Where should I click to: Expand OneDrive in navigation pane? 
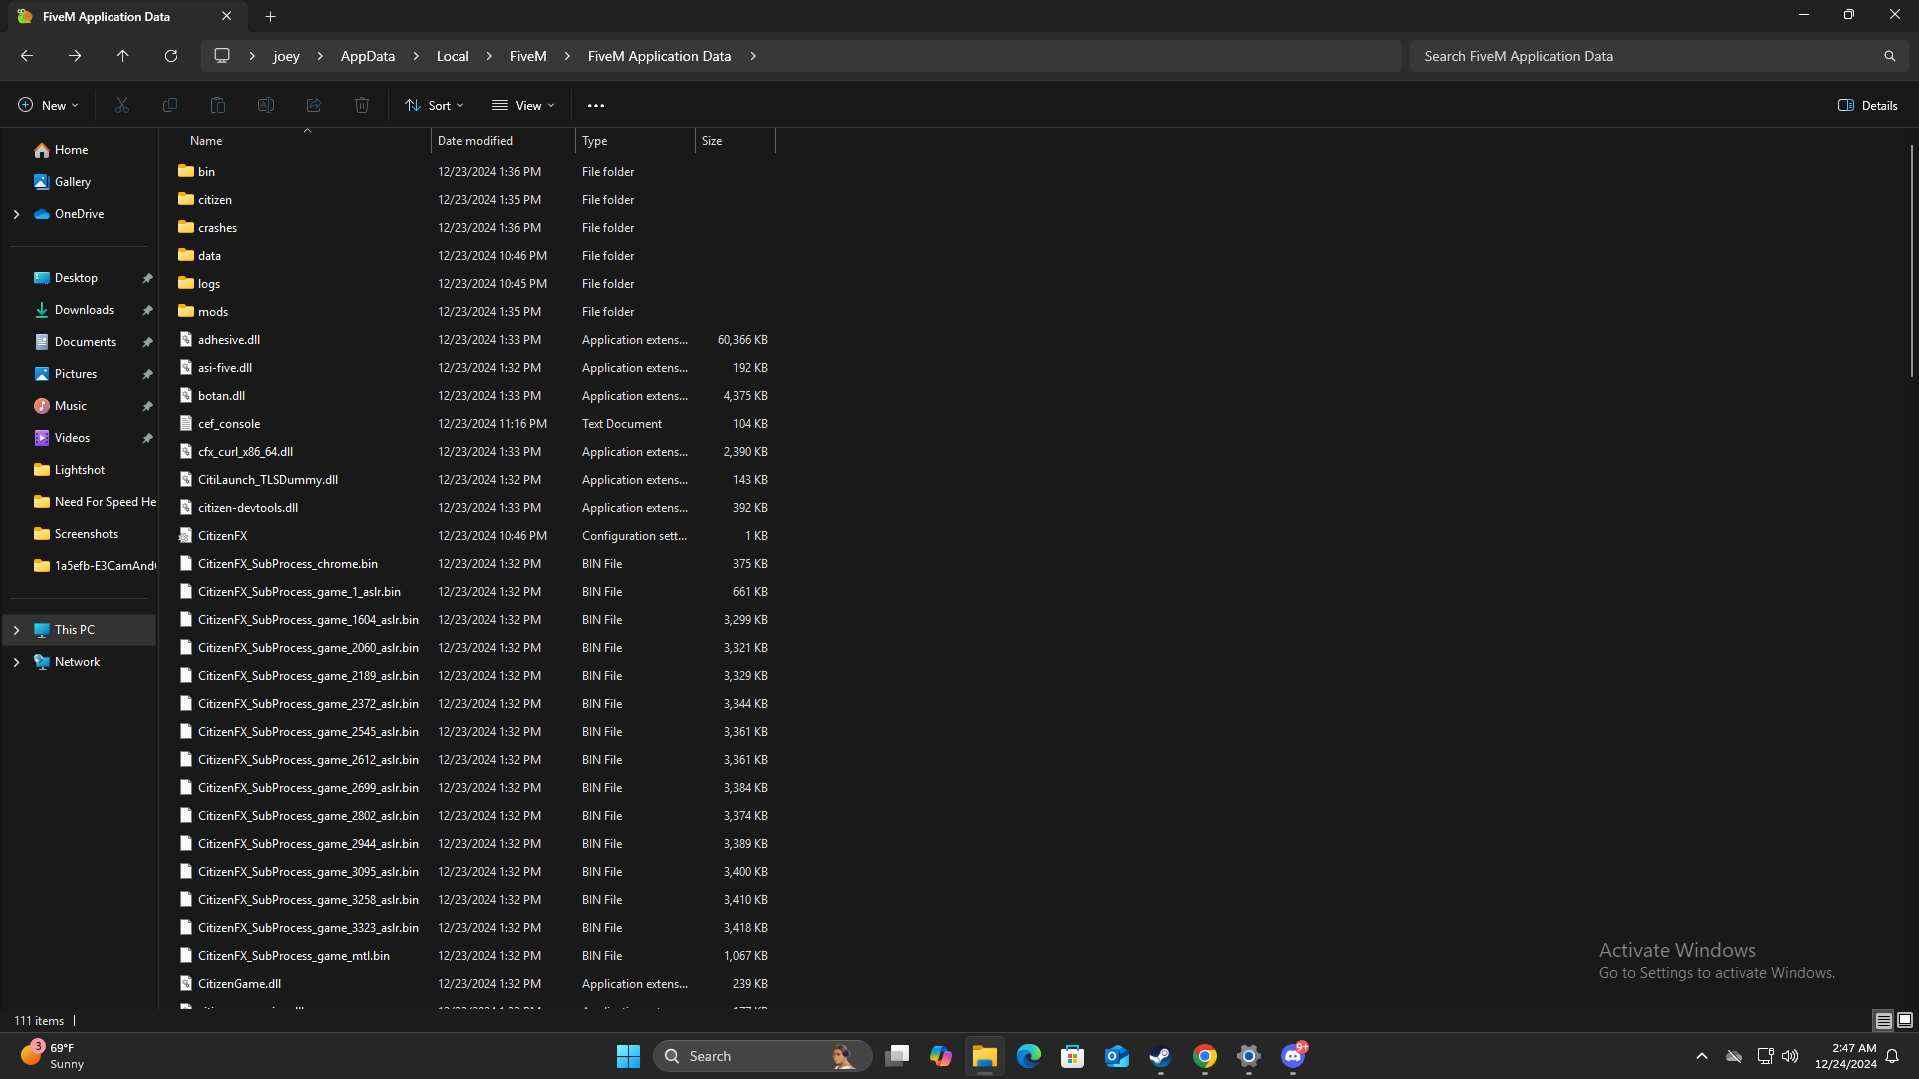16,214
